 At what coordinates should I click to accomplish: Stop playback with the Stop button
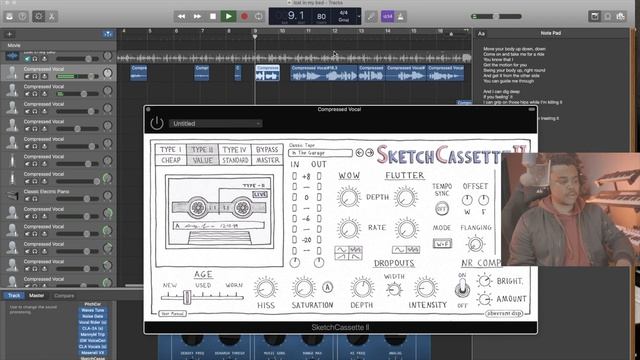[213, 16]
